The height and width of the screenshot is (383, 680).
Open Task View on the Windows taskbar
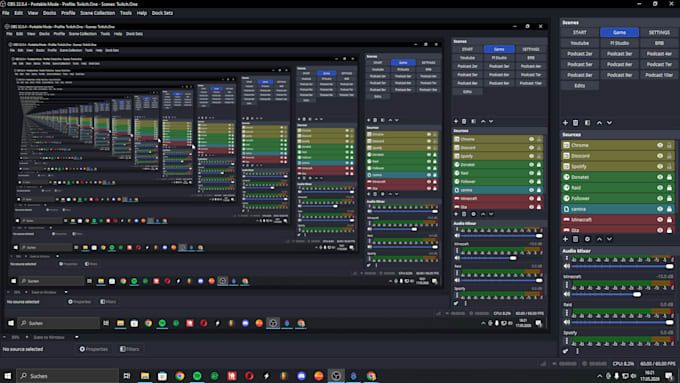click(127, 376)
